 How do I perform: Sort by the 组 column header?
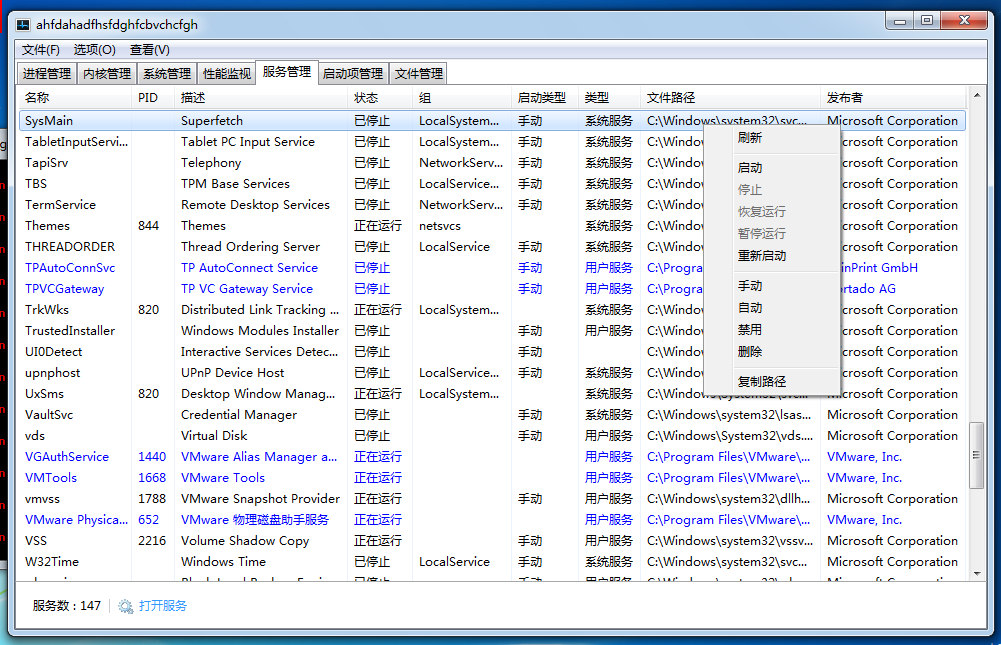click(x=462, y=98)
